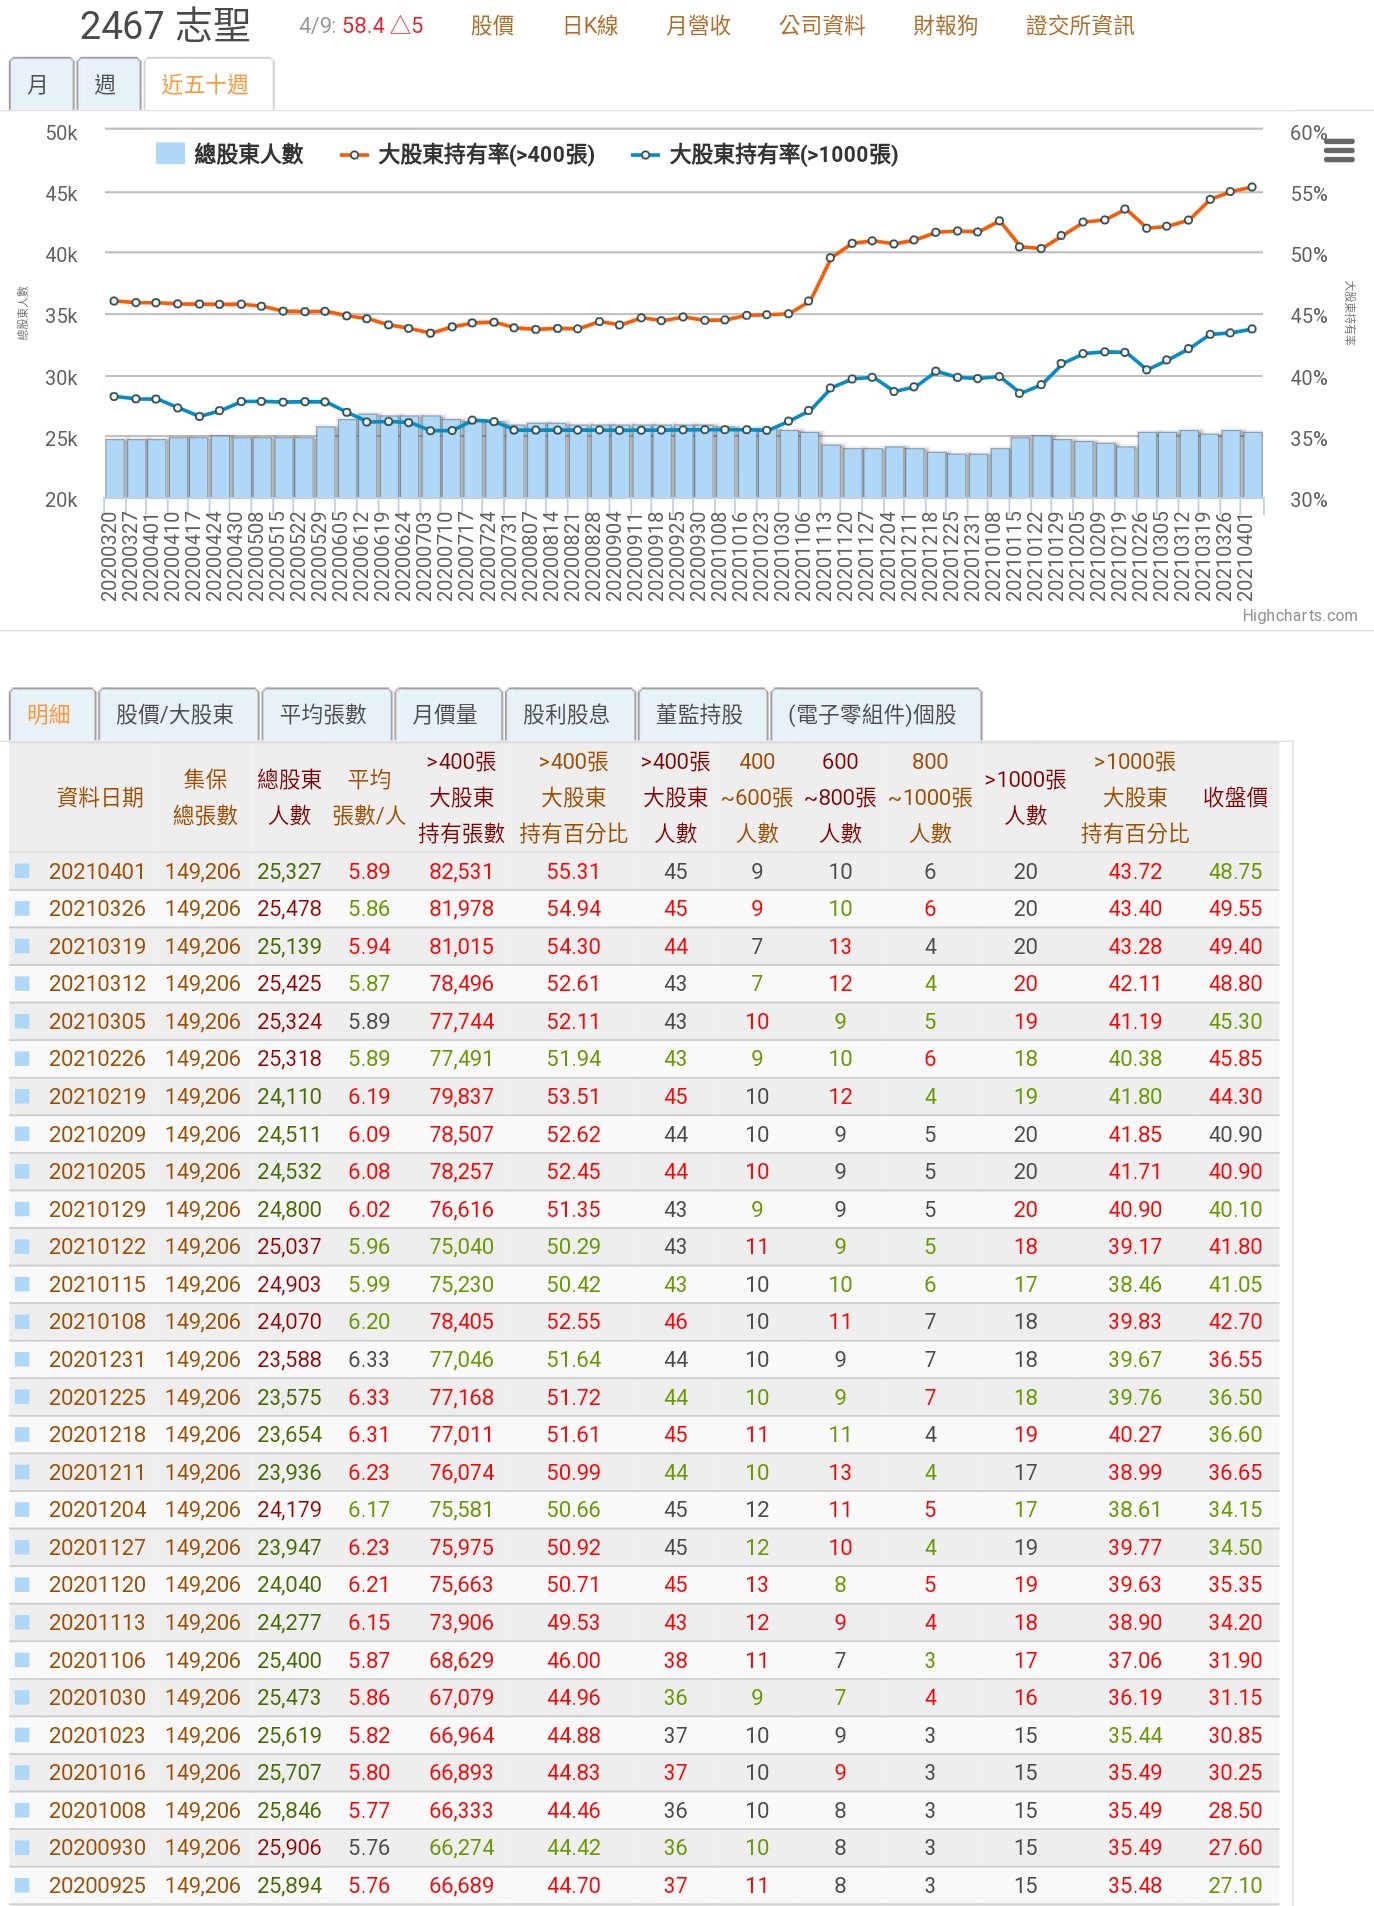Switch to the 月 period tab
The width and height of the screenshot is (1374, 1906).
(39, 85)
